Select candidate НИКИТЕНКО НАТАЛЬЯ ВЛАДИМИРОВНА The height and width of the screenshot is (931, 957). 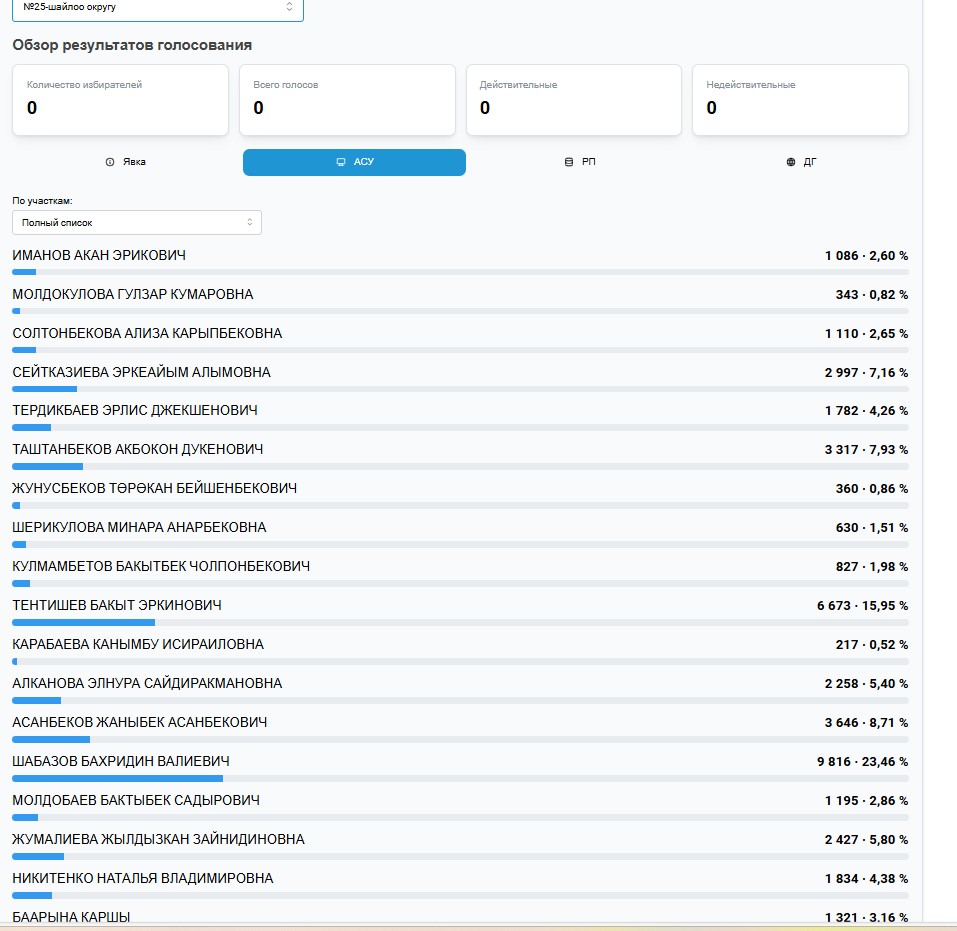point(143,878)
